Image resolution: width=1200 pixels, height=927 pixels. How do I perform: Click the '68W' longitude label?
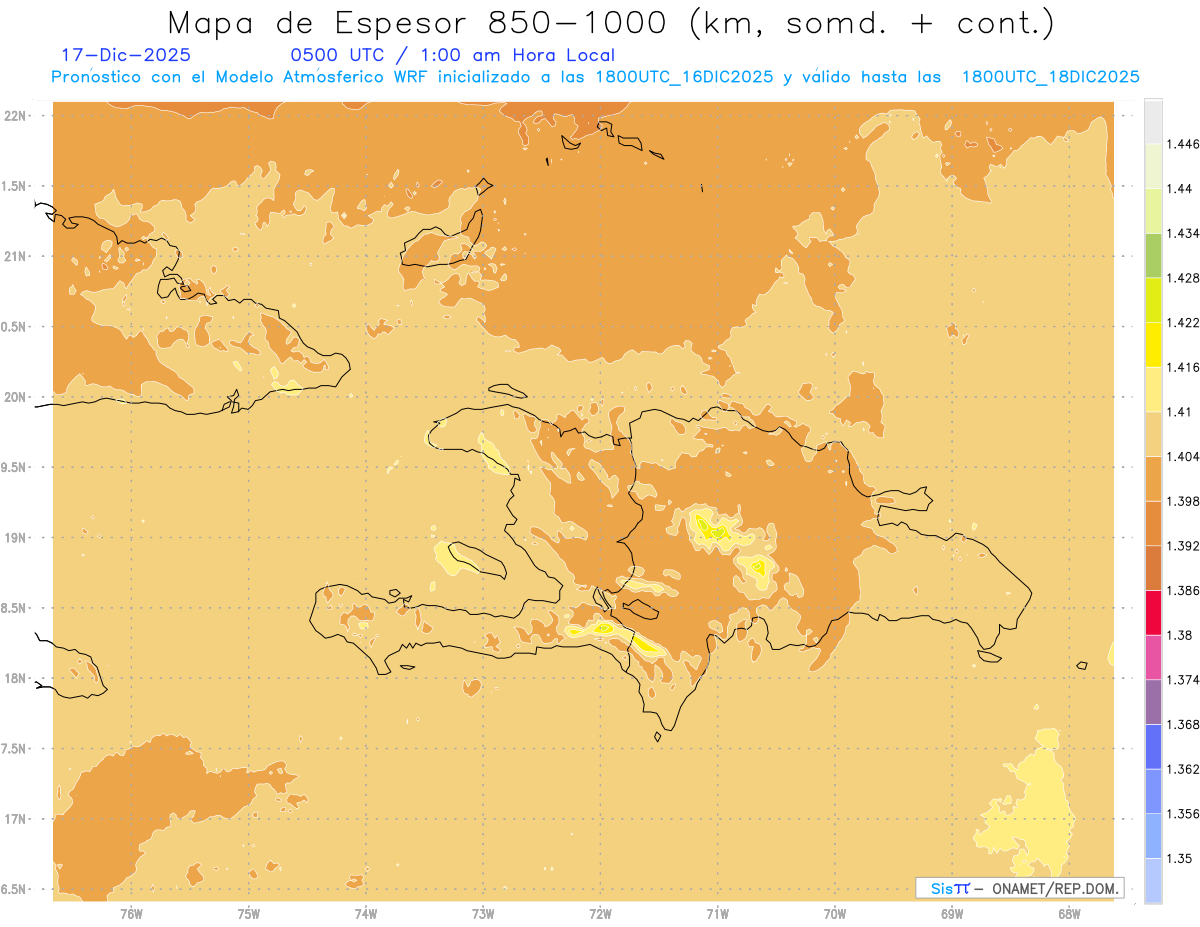(x=1069, y=913)
